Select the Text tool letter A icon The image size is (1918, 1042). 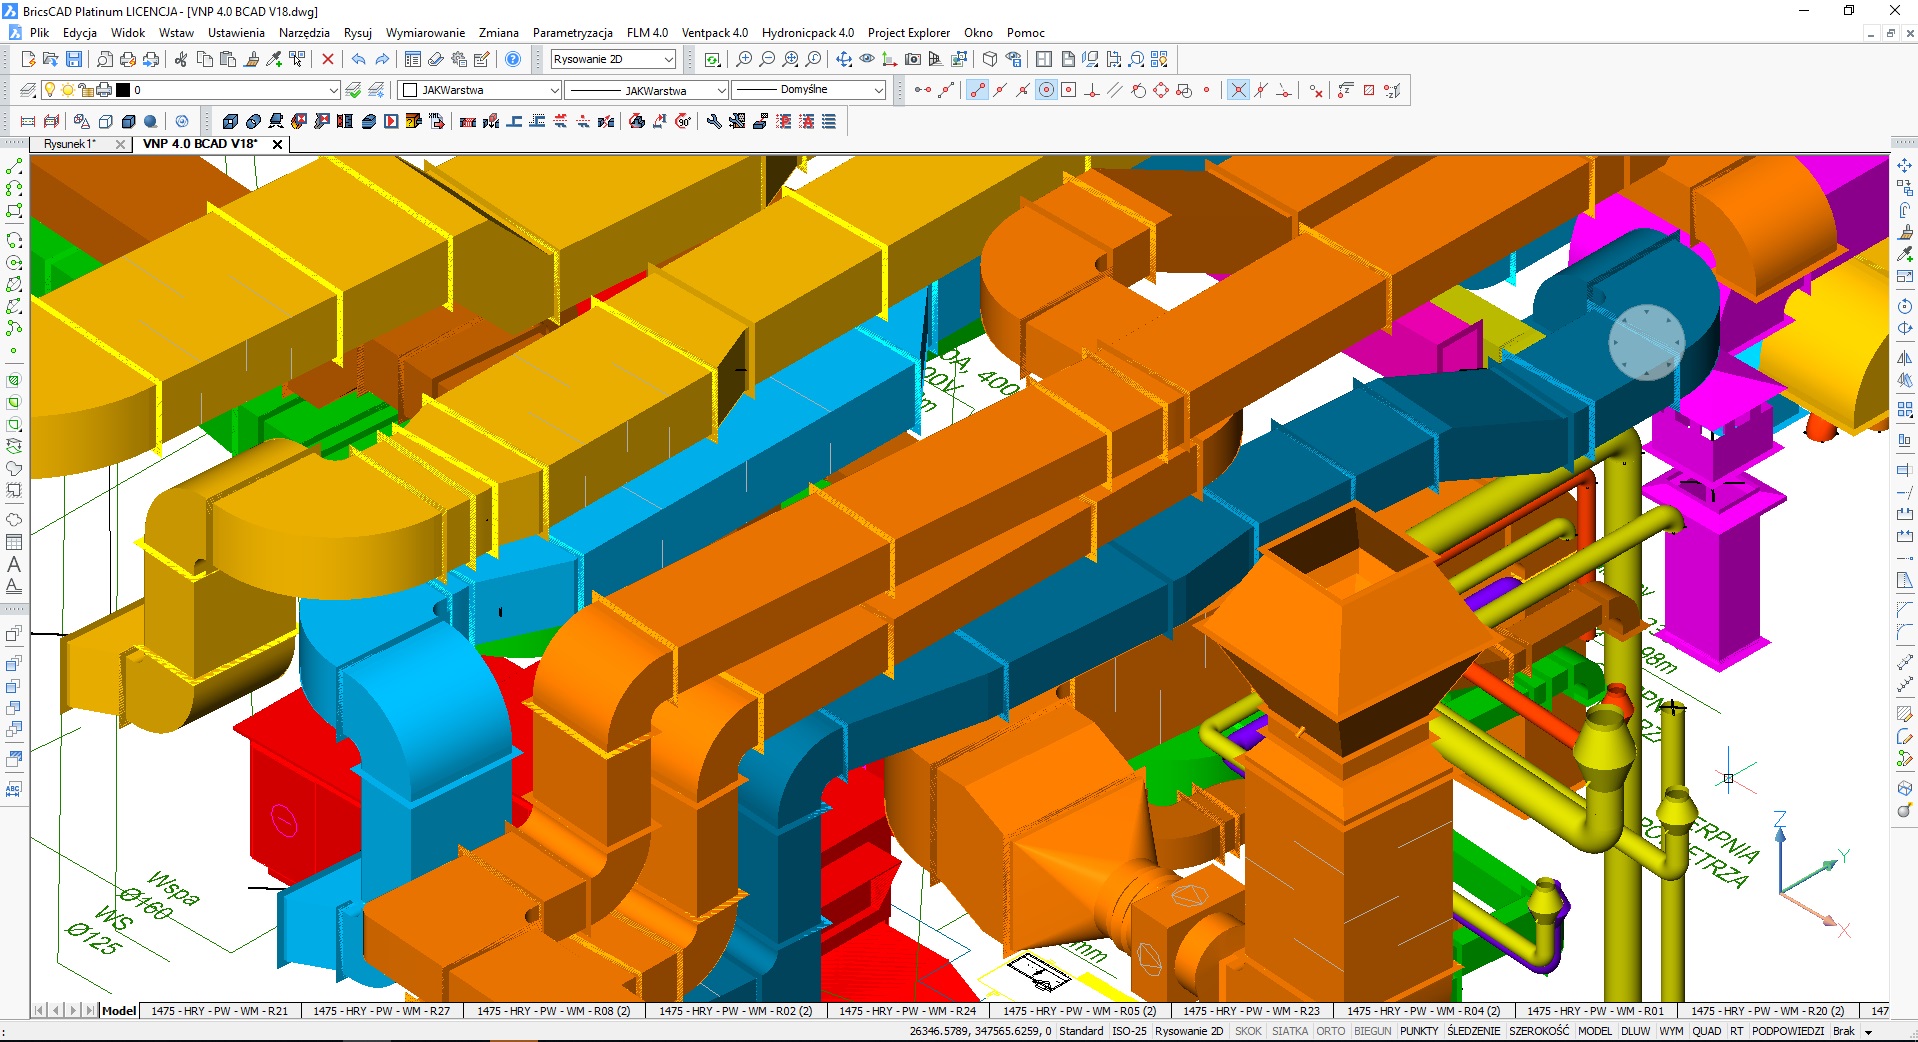14,565
